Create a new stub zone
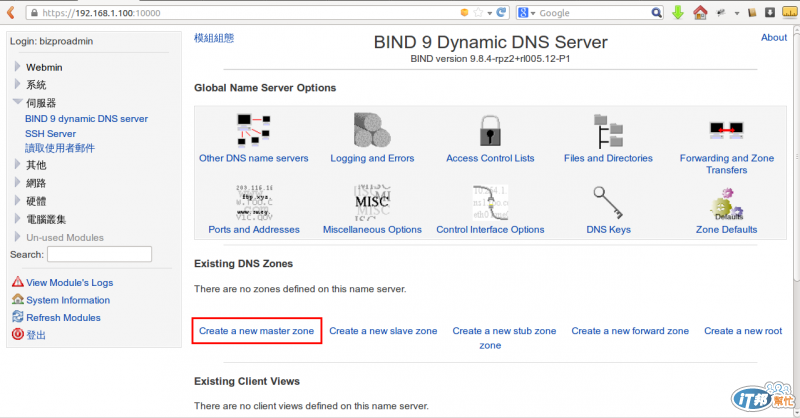Viewport: 800px width, 418px height. pos(504,331)
